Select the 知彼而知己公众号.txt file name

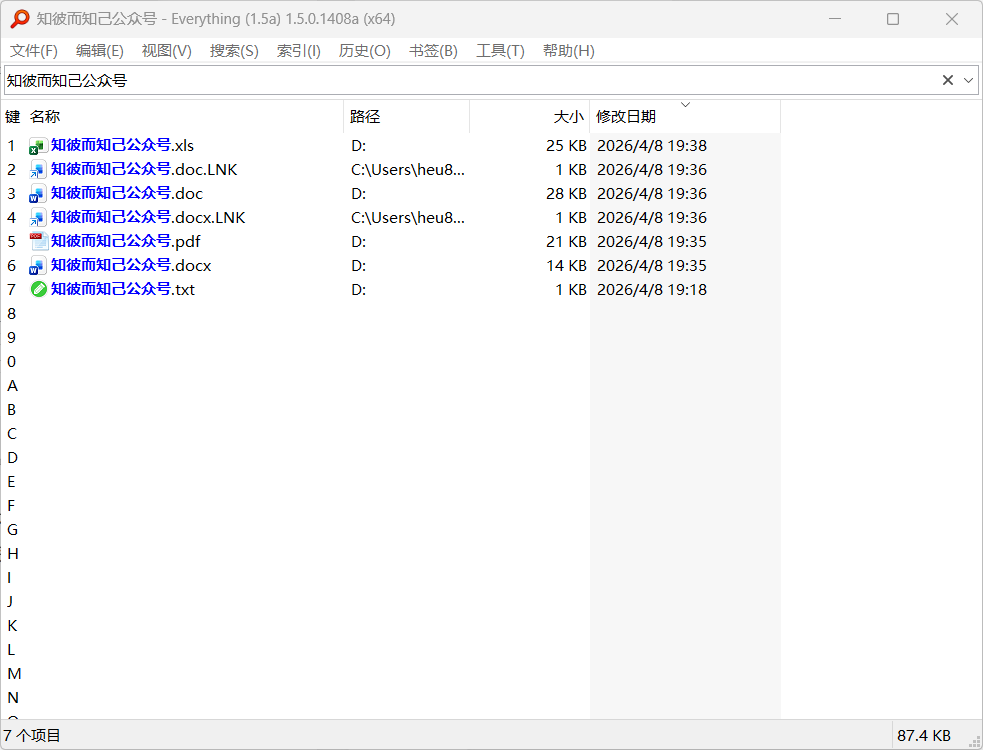coord(123,290)
